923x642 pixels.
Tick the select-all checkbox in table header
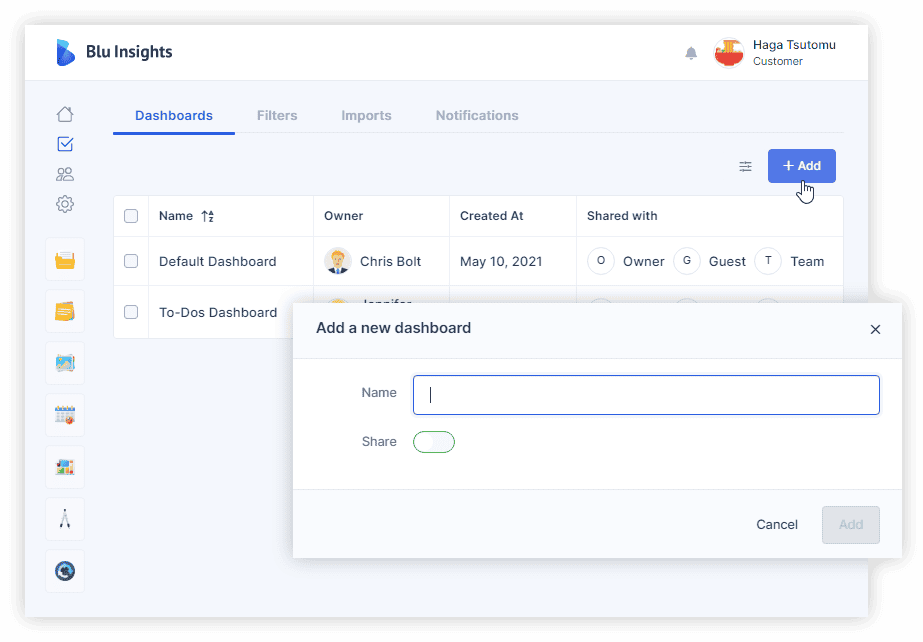pos(131,216)
